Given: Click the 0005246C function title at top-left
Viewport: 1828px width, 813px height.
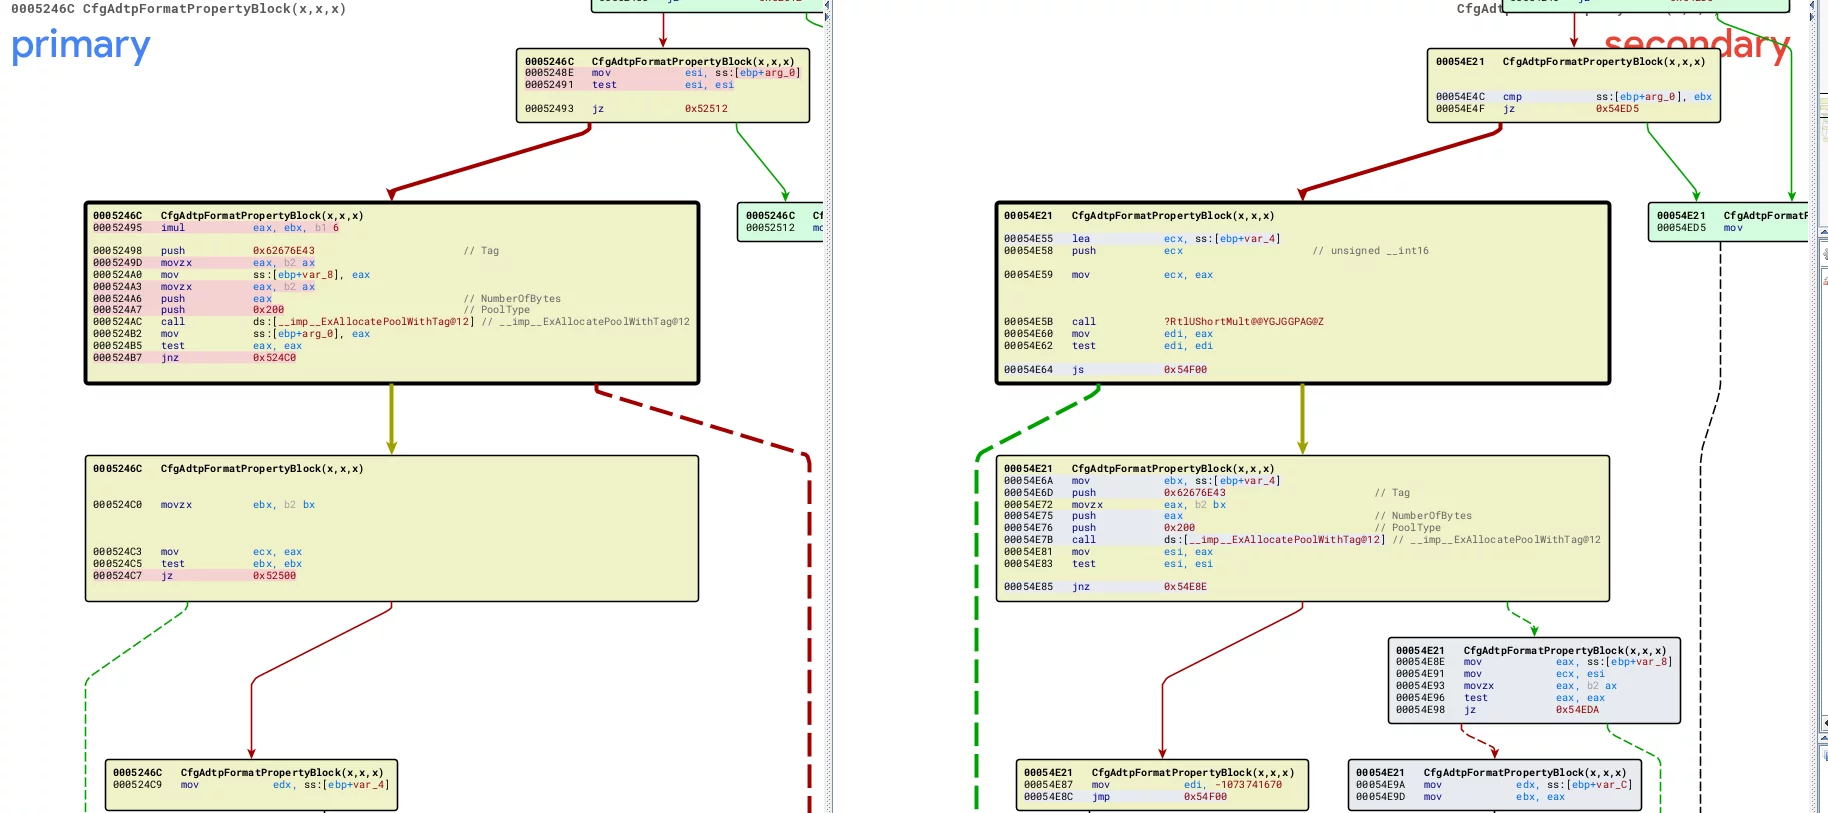Looking at the screenshot, I should (x=179, y=9).
